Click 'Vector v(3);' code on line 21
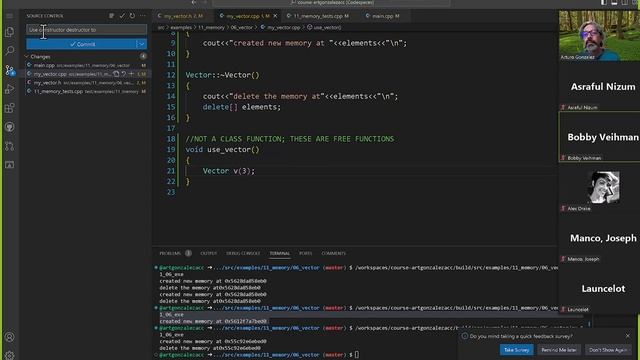The height and width of the screenshot is (360, 640). [x=229, y=171]
